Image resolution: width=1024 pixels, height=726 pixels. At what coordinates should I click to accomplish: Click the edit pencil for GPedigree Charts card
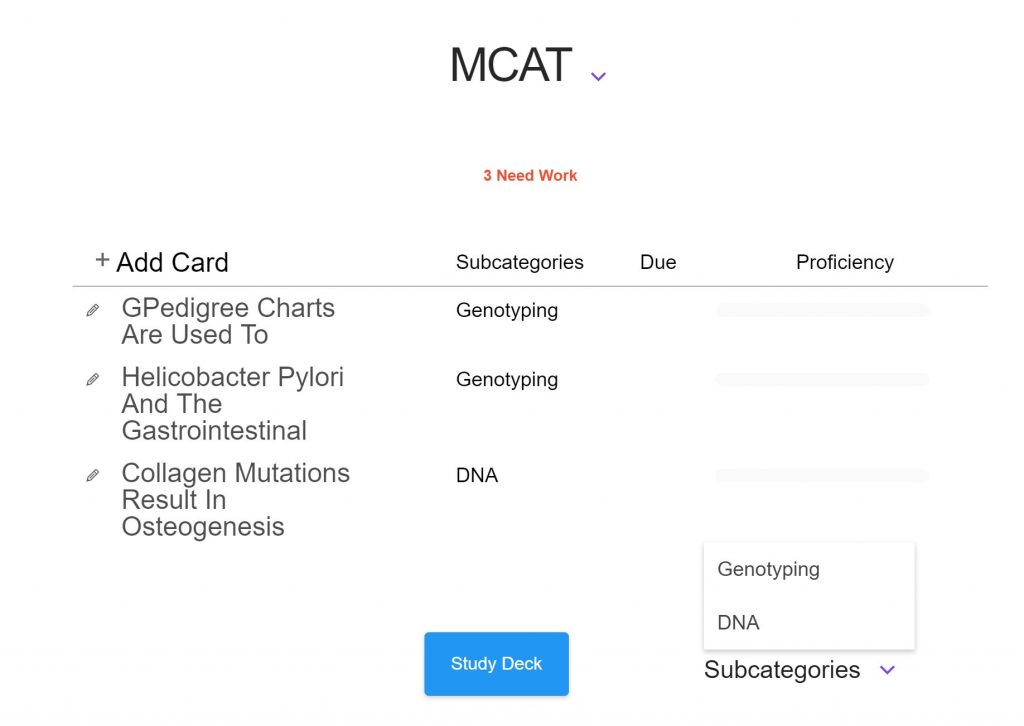pos(93,310)
